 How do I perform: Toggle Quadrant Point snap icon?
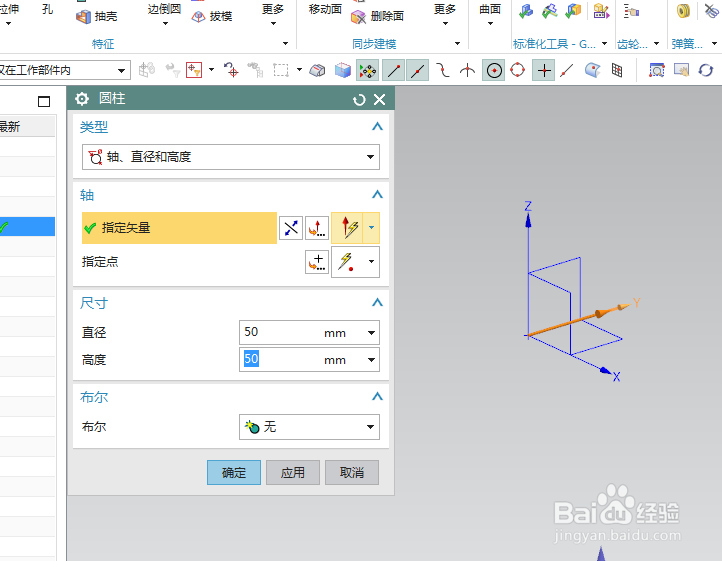tap(518, 70)
